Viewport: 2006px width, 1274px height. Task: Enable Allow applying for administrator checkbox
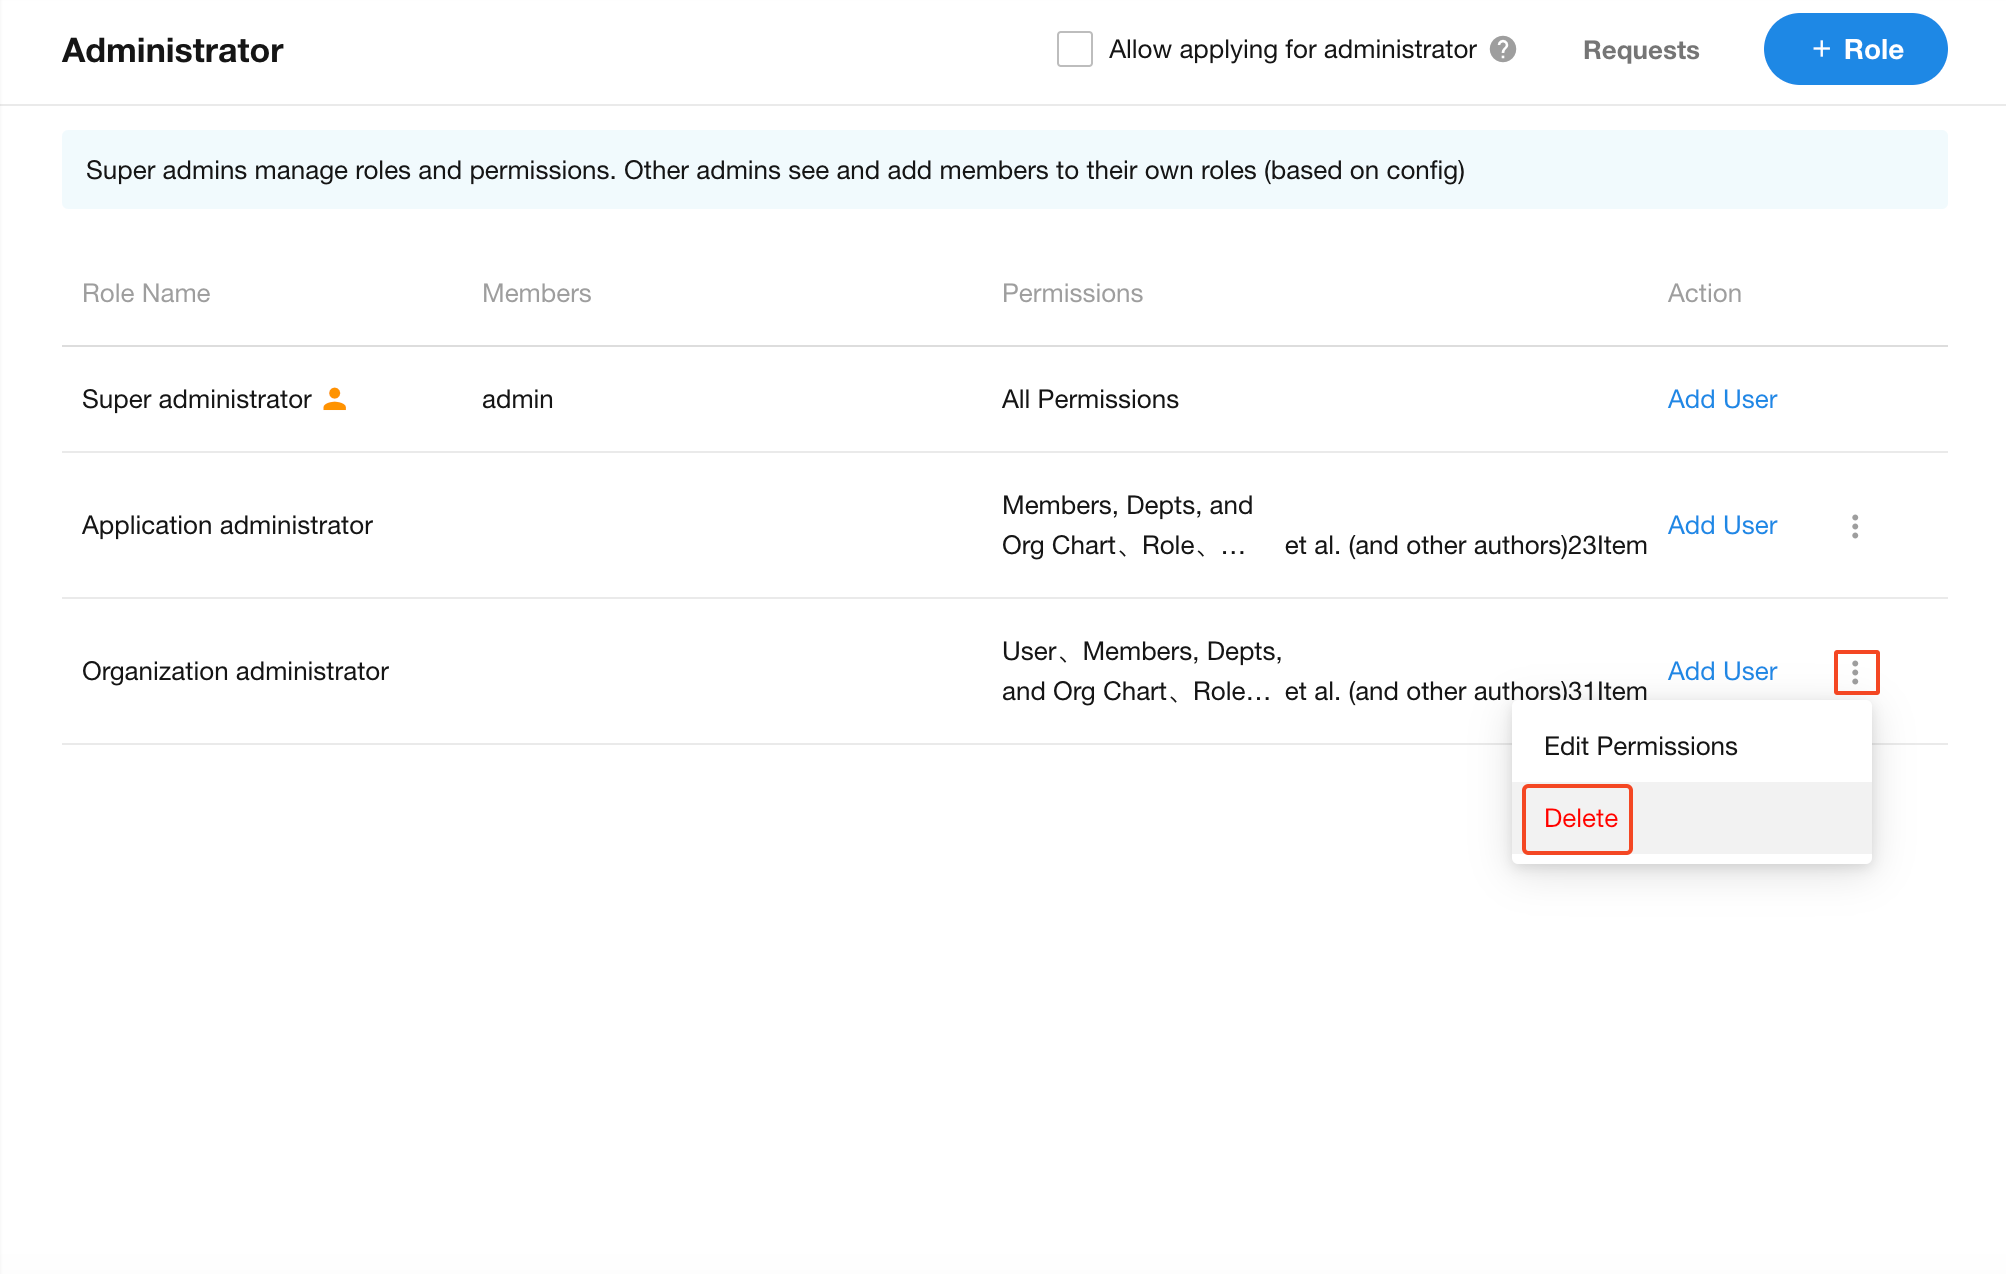(x=1075, y=49)
